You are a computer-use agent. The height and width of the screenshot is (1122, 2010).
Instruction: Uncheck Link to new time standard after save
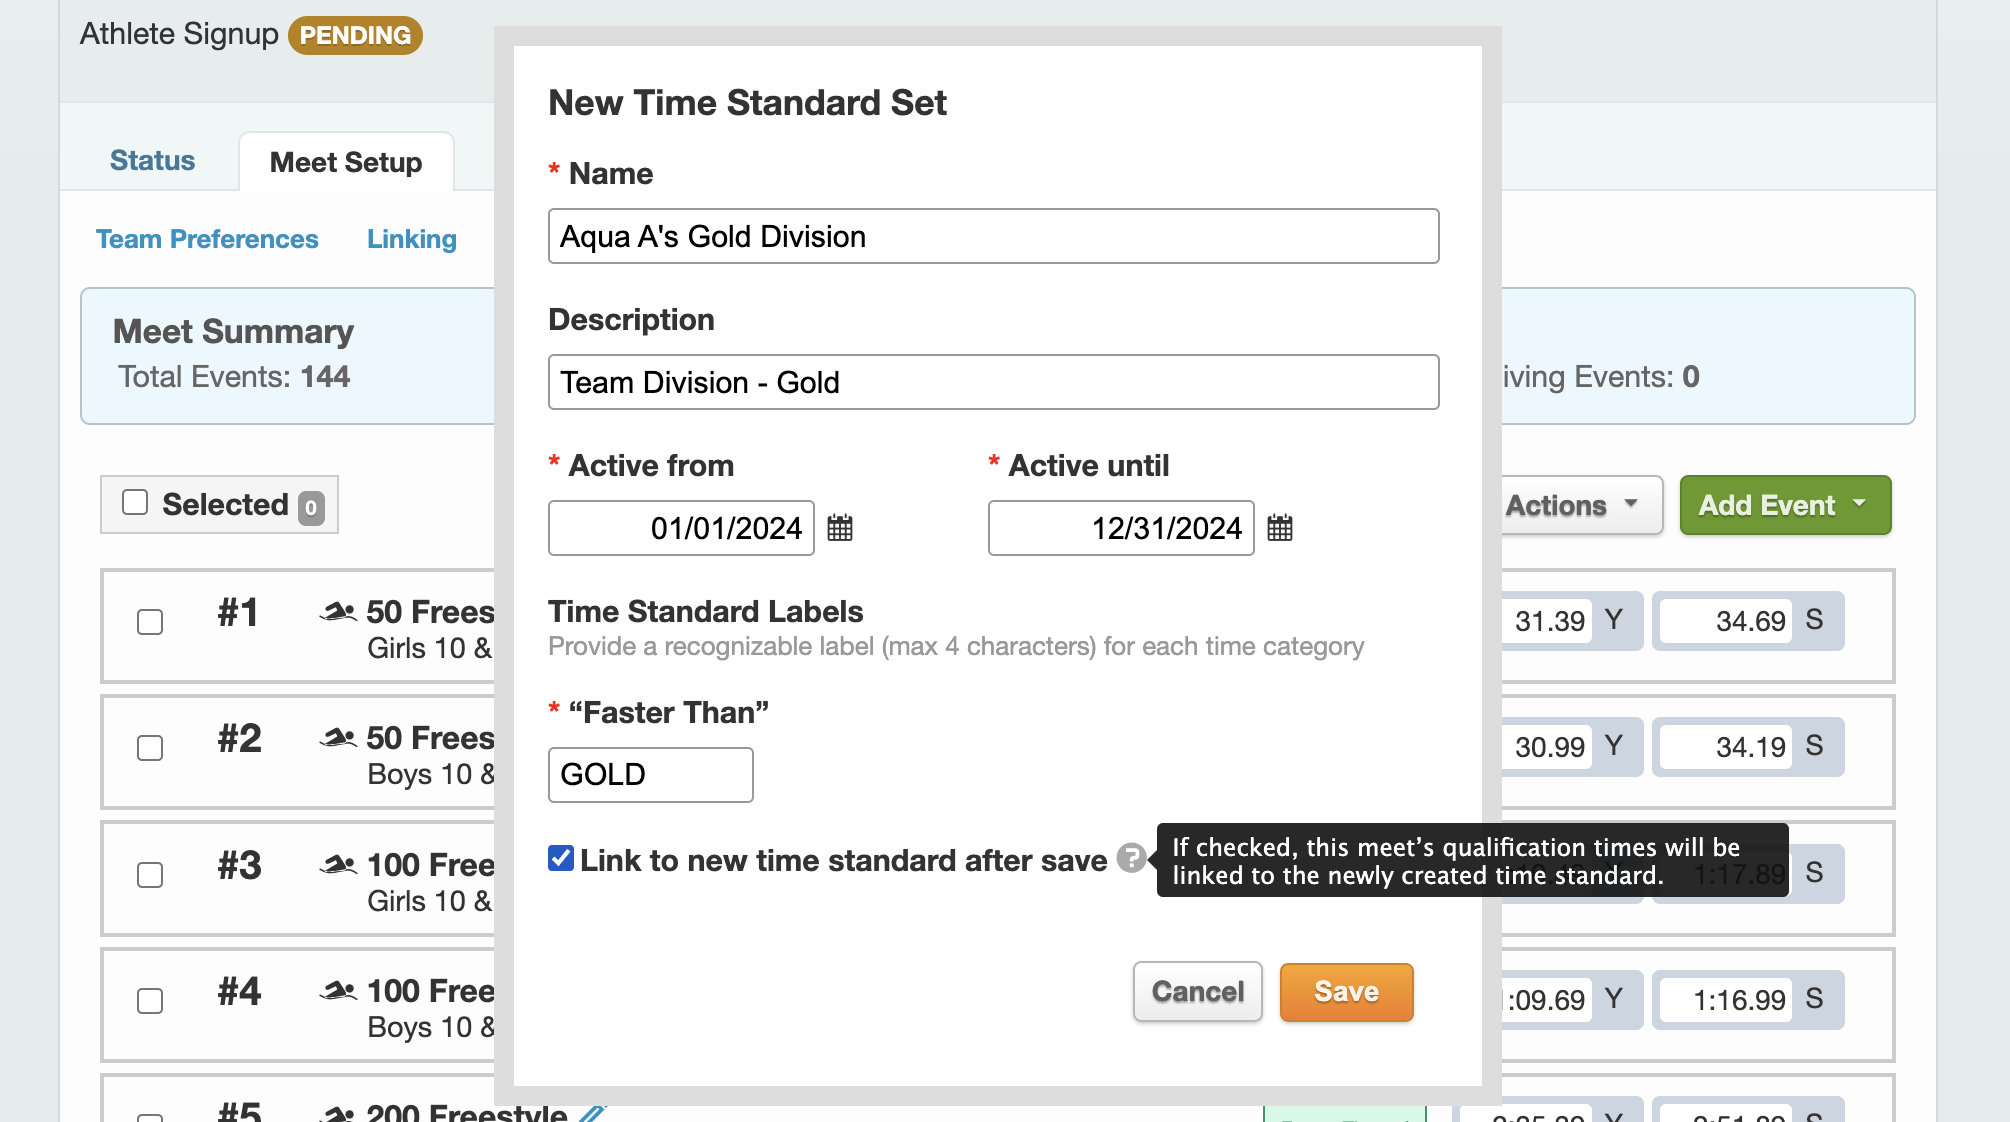pos(561,858)
